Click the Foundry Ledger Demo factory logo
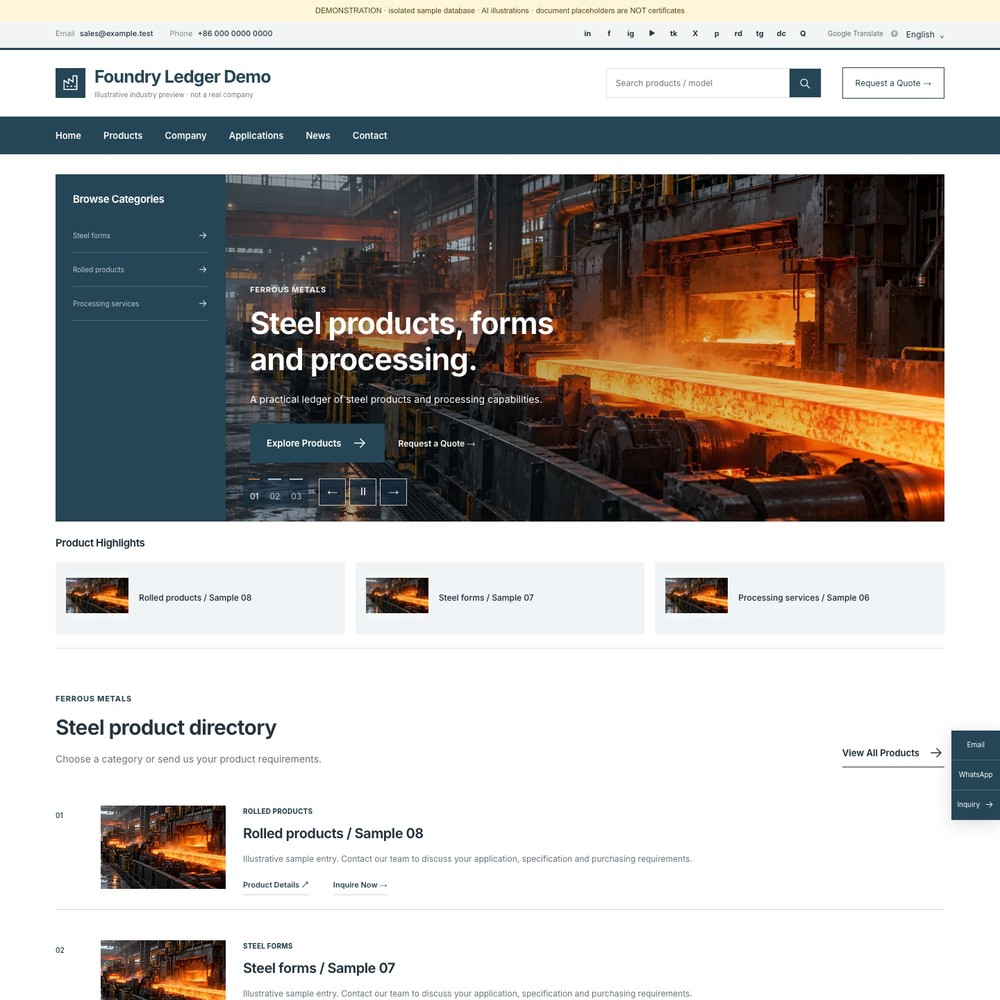 (x=70, y=83)
